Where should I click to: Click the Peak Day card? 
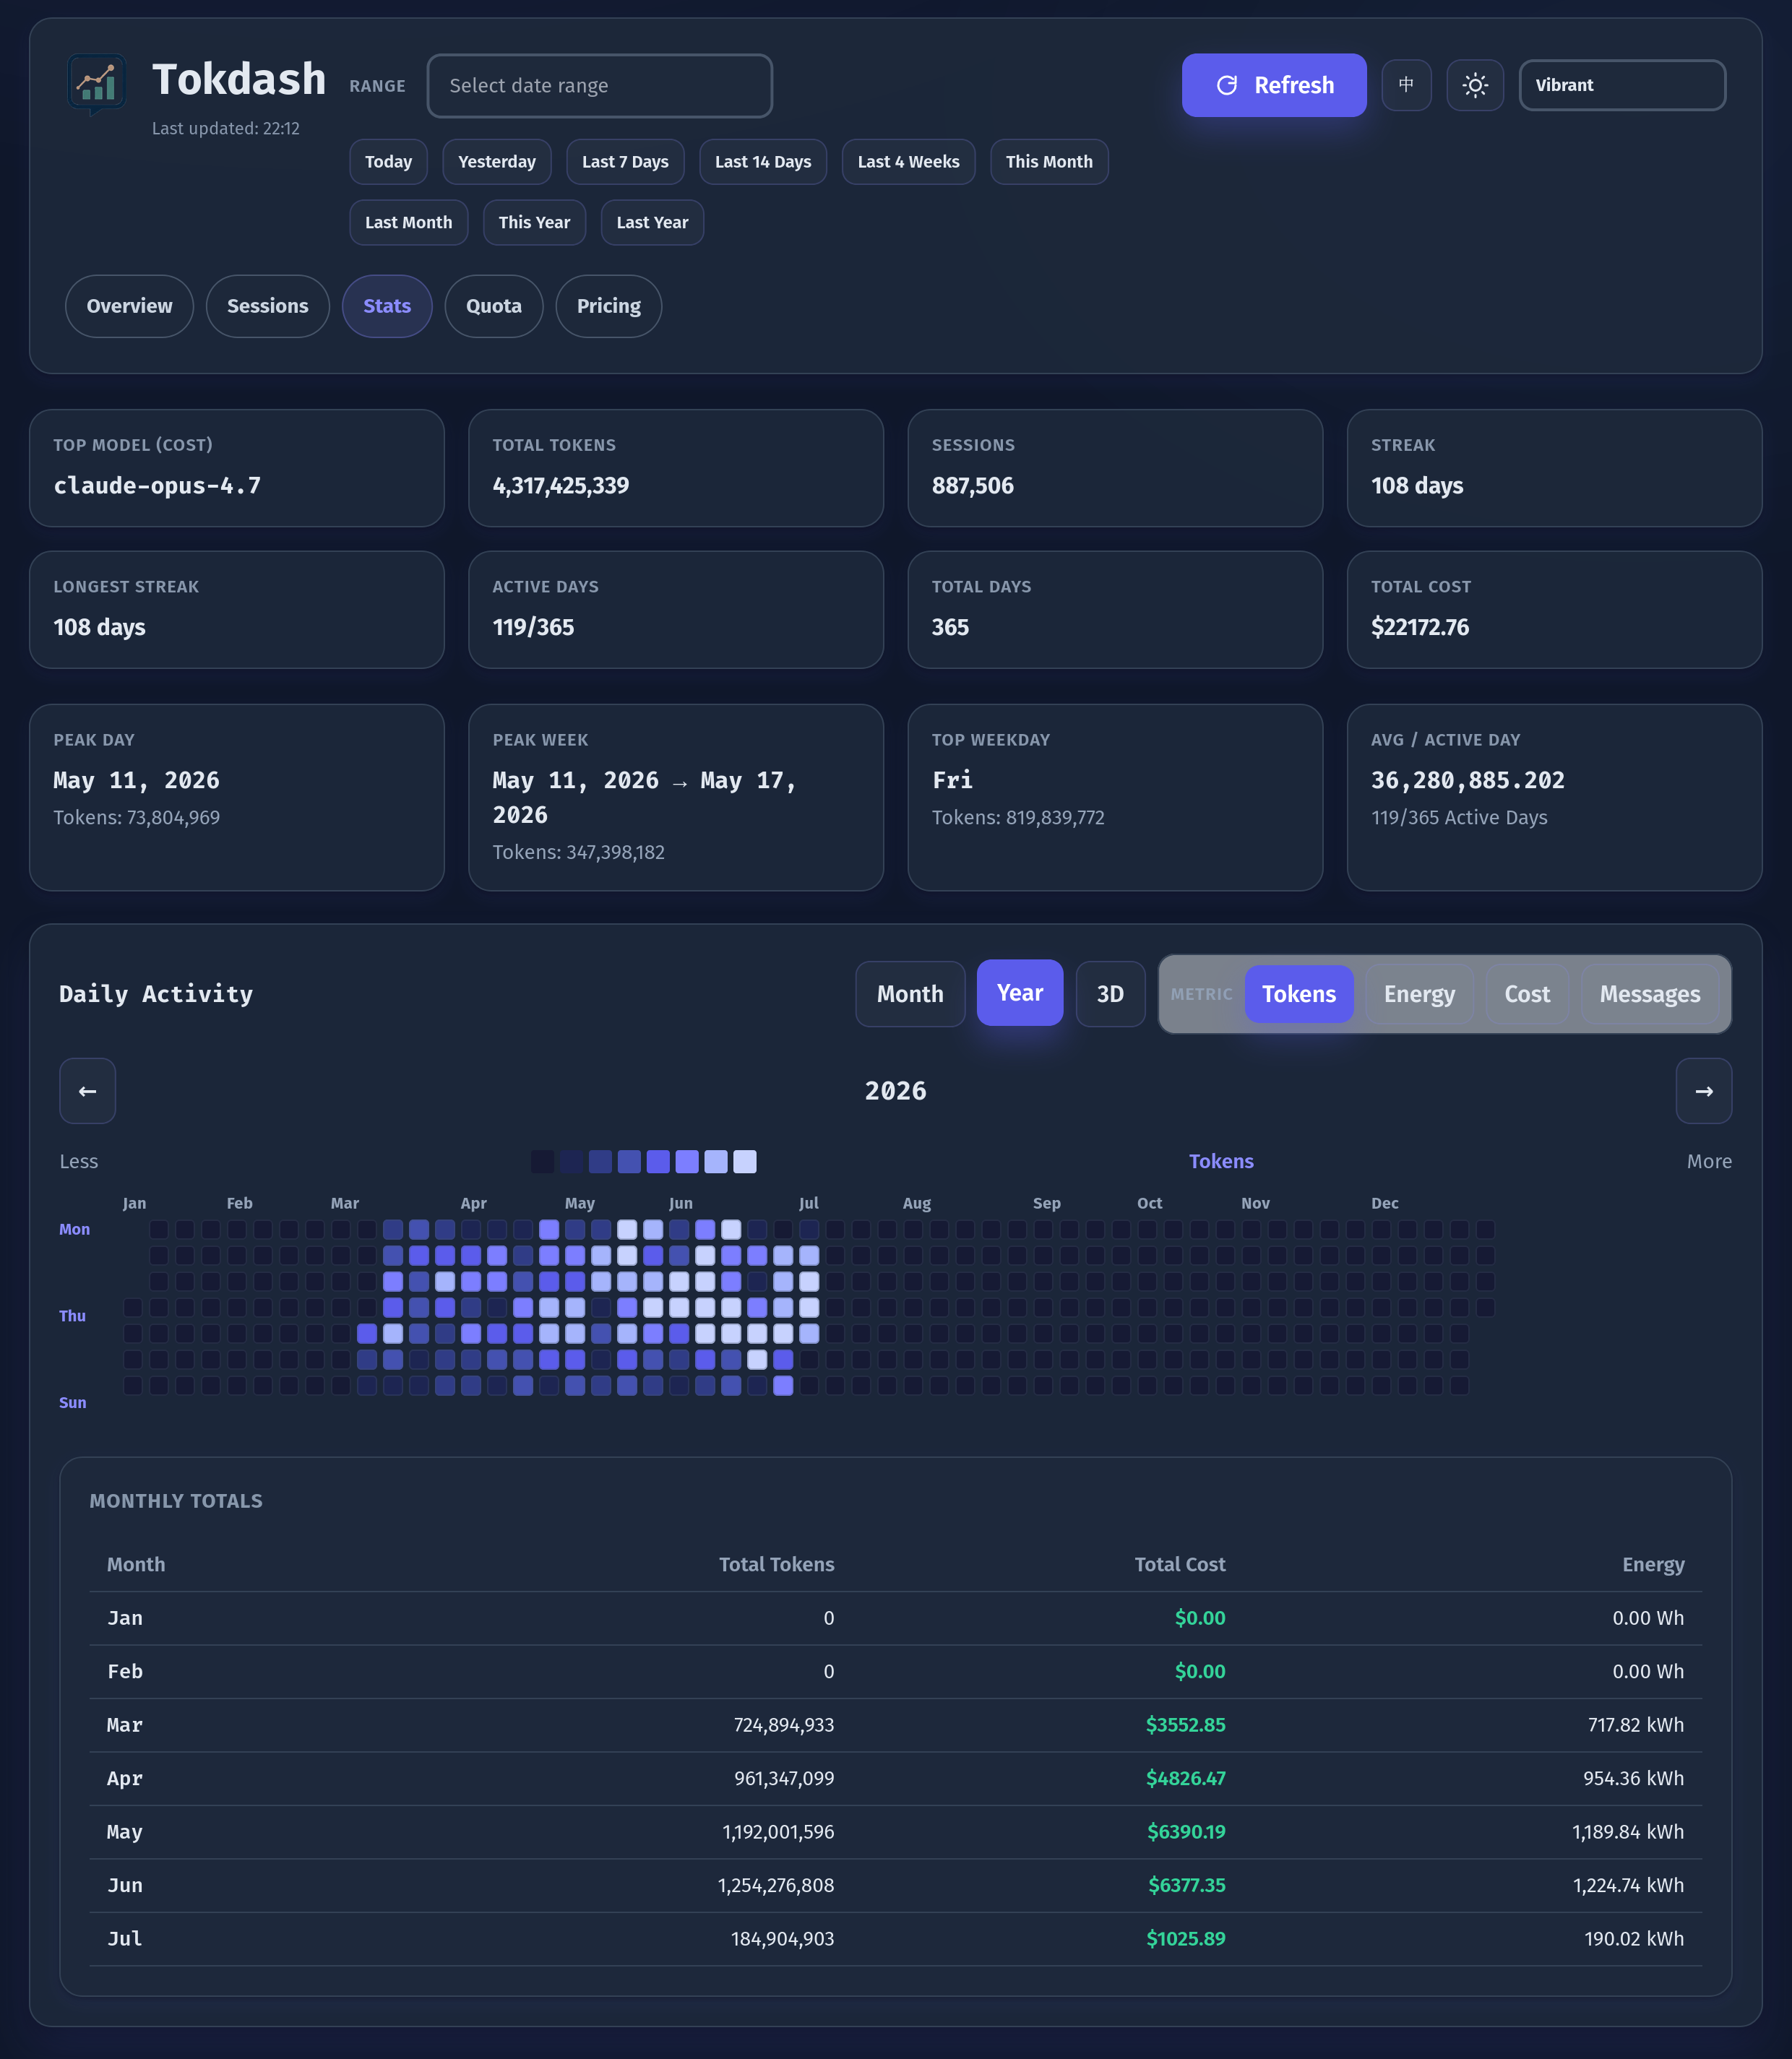[x=237, y=798]
